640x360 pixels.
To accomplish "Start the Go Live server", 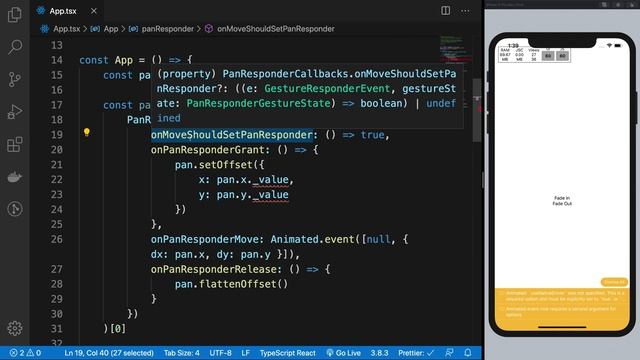I will (x=344, y=353).
